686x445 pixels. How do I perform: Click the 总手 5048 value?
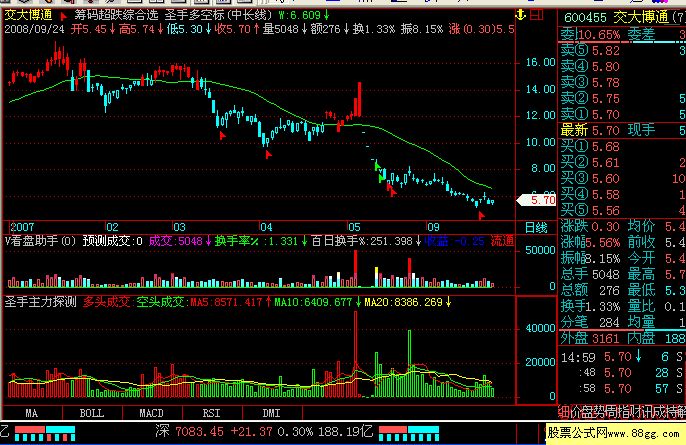(606, 274)
